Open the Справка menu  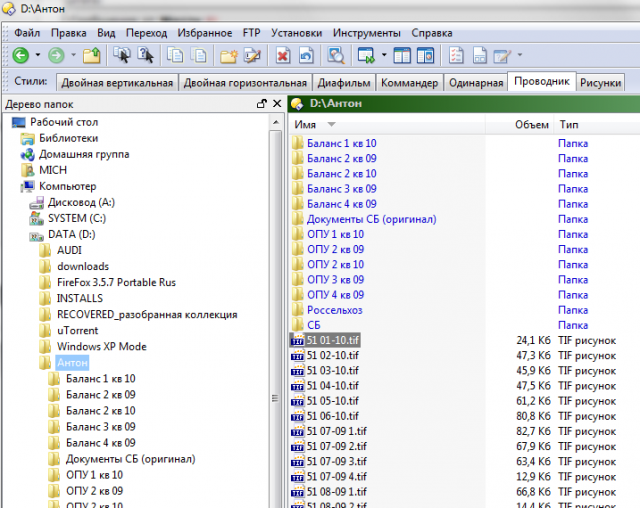[432, 33]
